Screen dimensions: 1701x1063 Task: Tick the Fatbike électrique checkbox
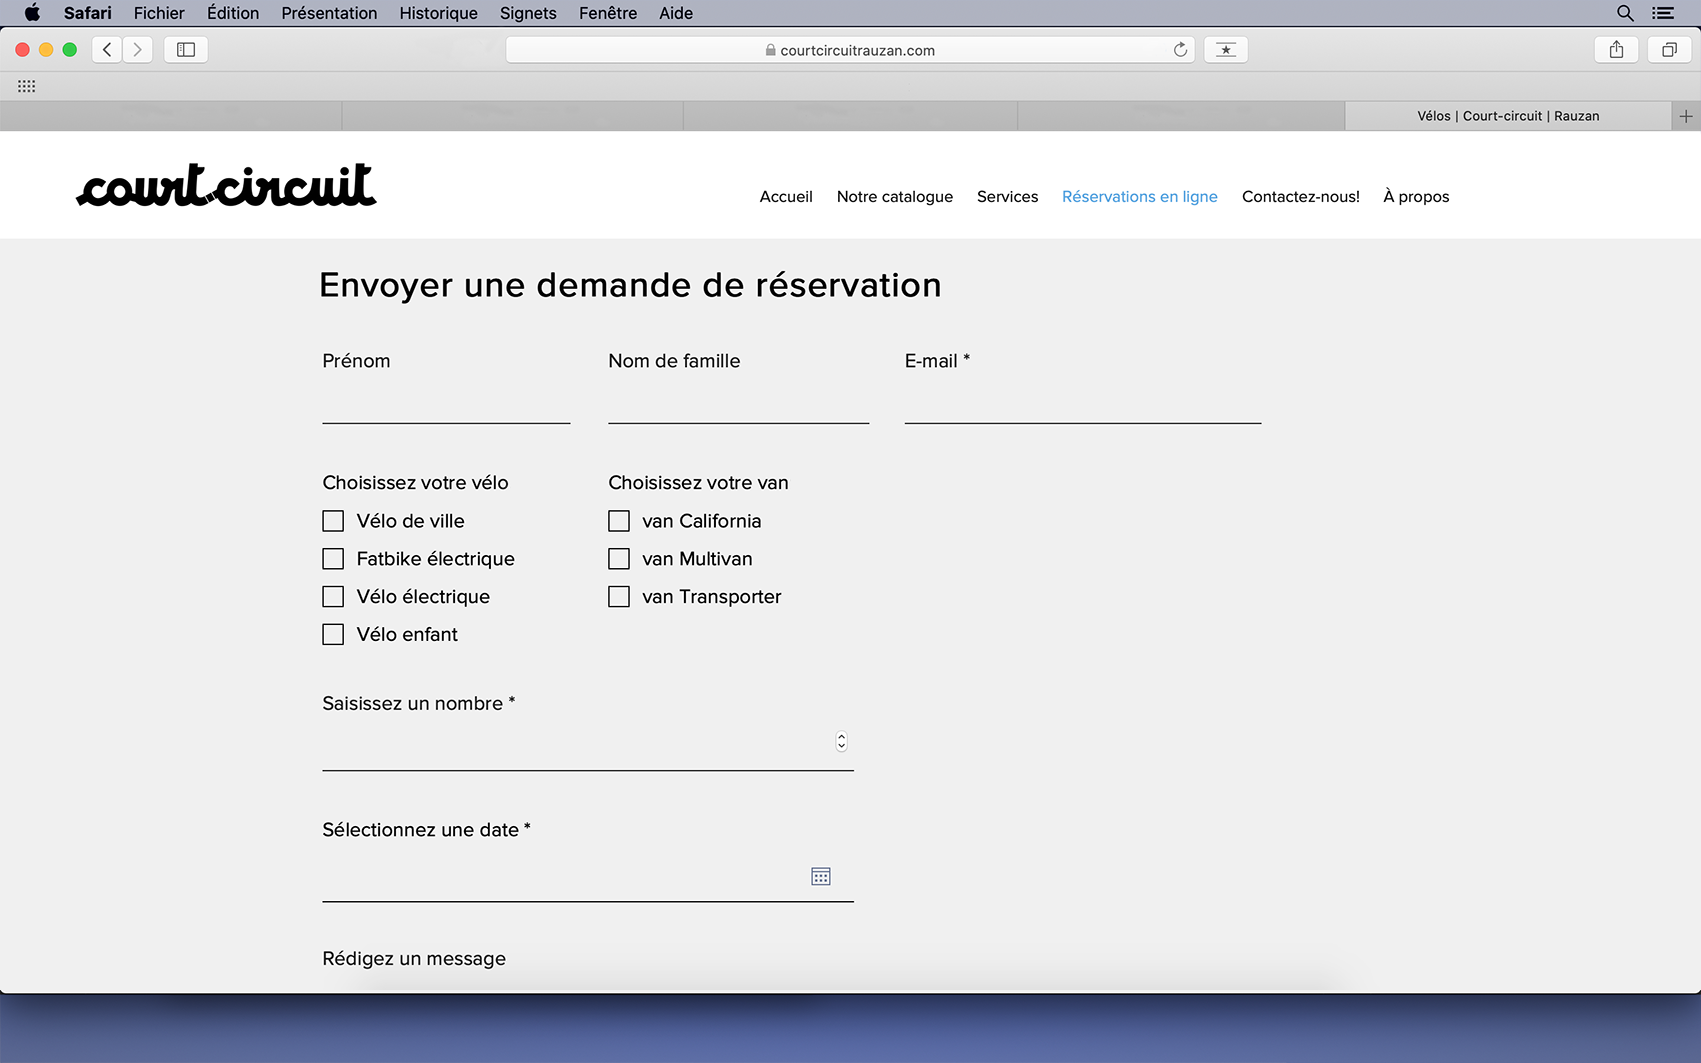[333, 559]
